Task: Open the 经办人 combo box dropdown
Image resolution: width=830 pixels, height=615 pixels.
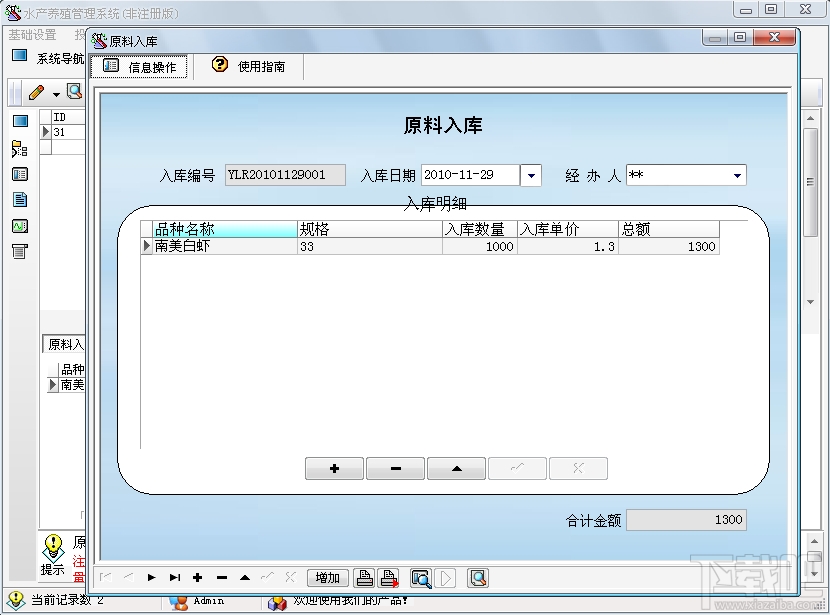Action: click(739, 174)
